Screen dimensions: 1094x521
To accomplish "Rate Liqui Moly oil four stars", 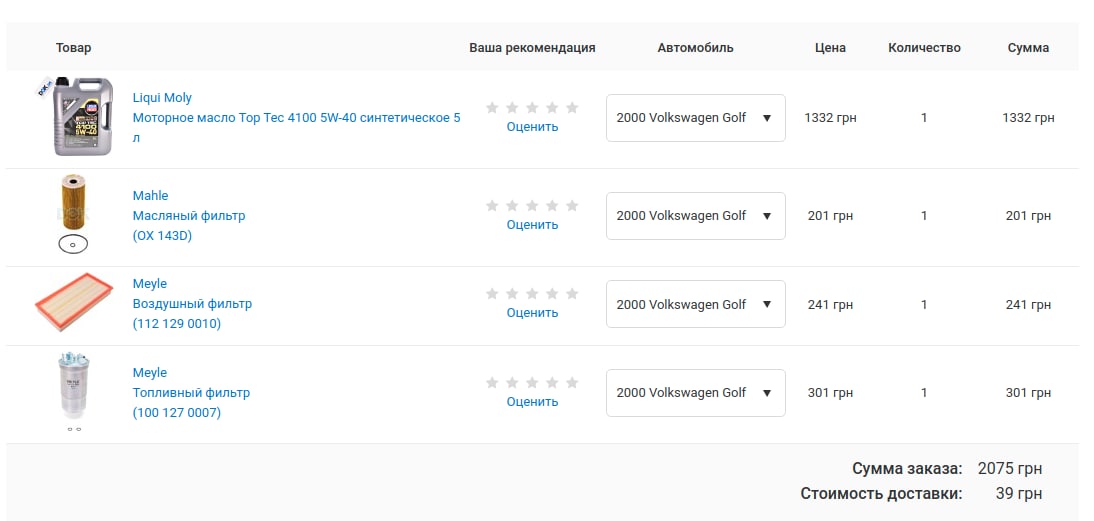I will (552, 107).
